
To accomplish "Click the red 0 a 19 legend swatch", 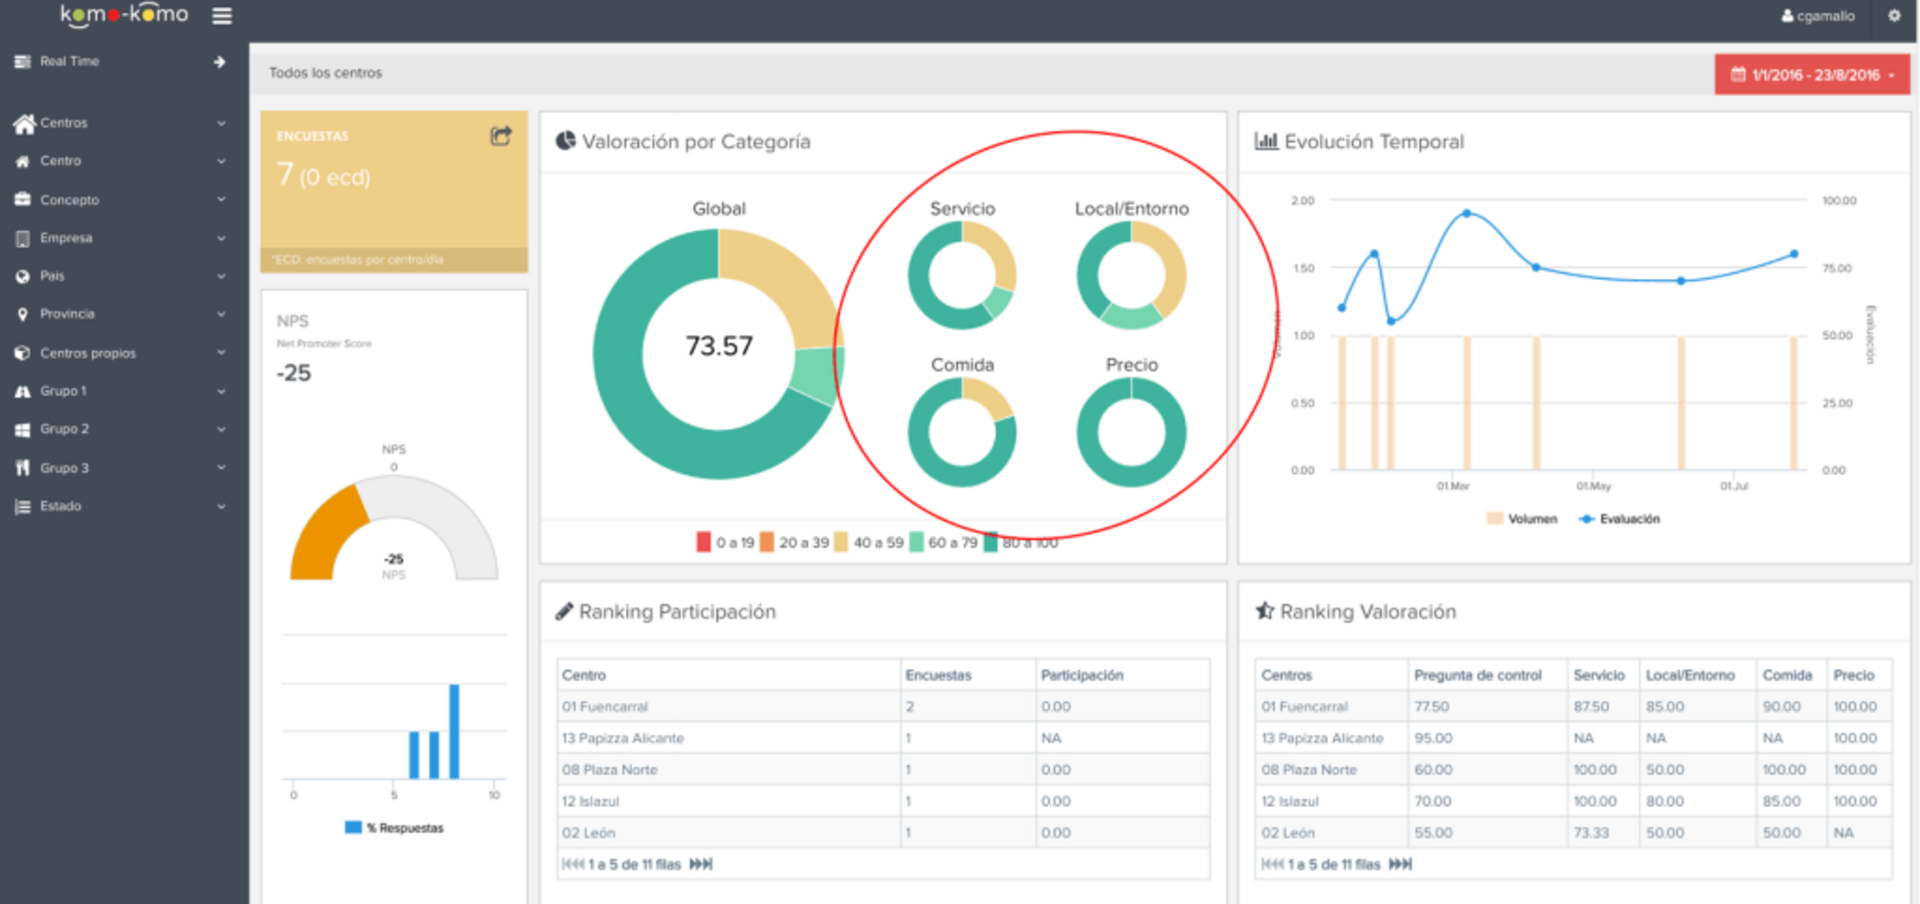I will (x=704, y=542).
